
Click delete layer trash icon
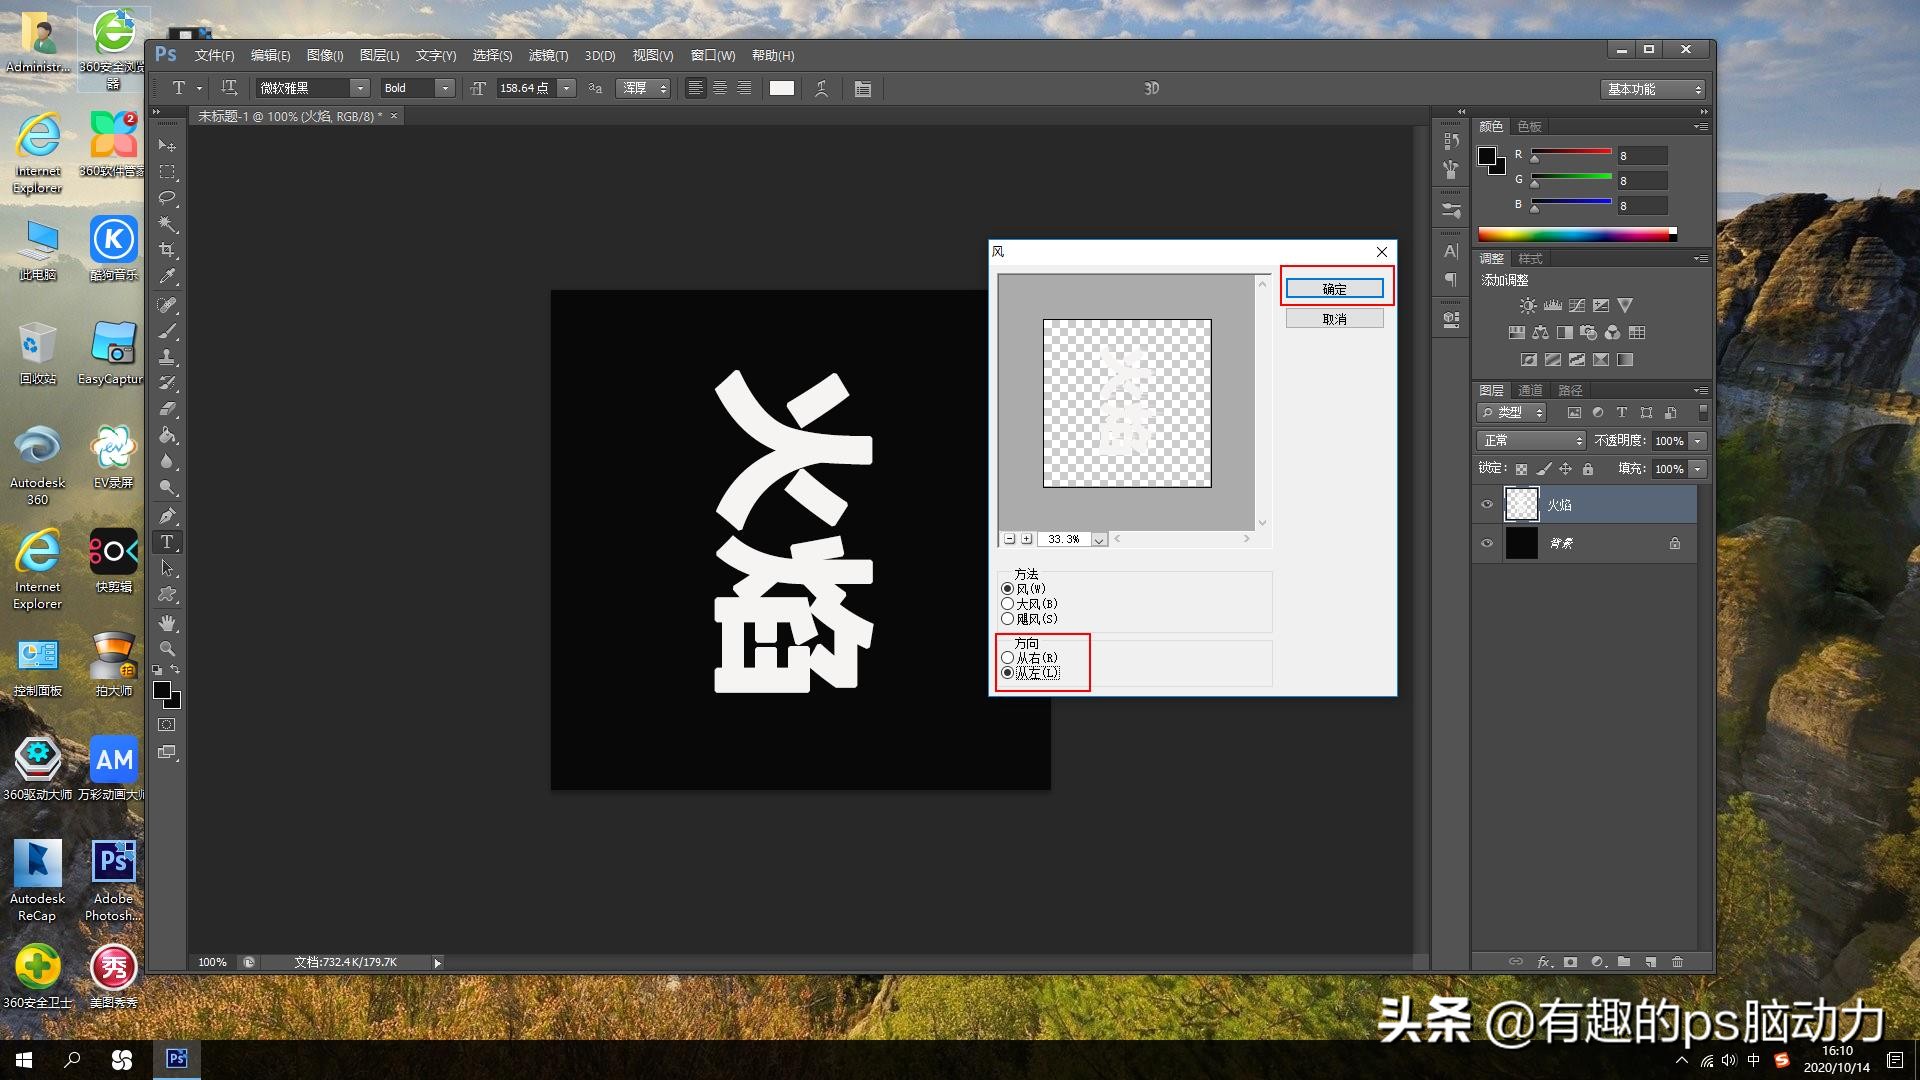1678,962
